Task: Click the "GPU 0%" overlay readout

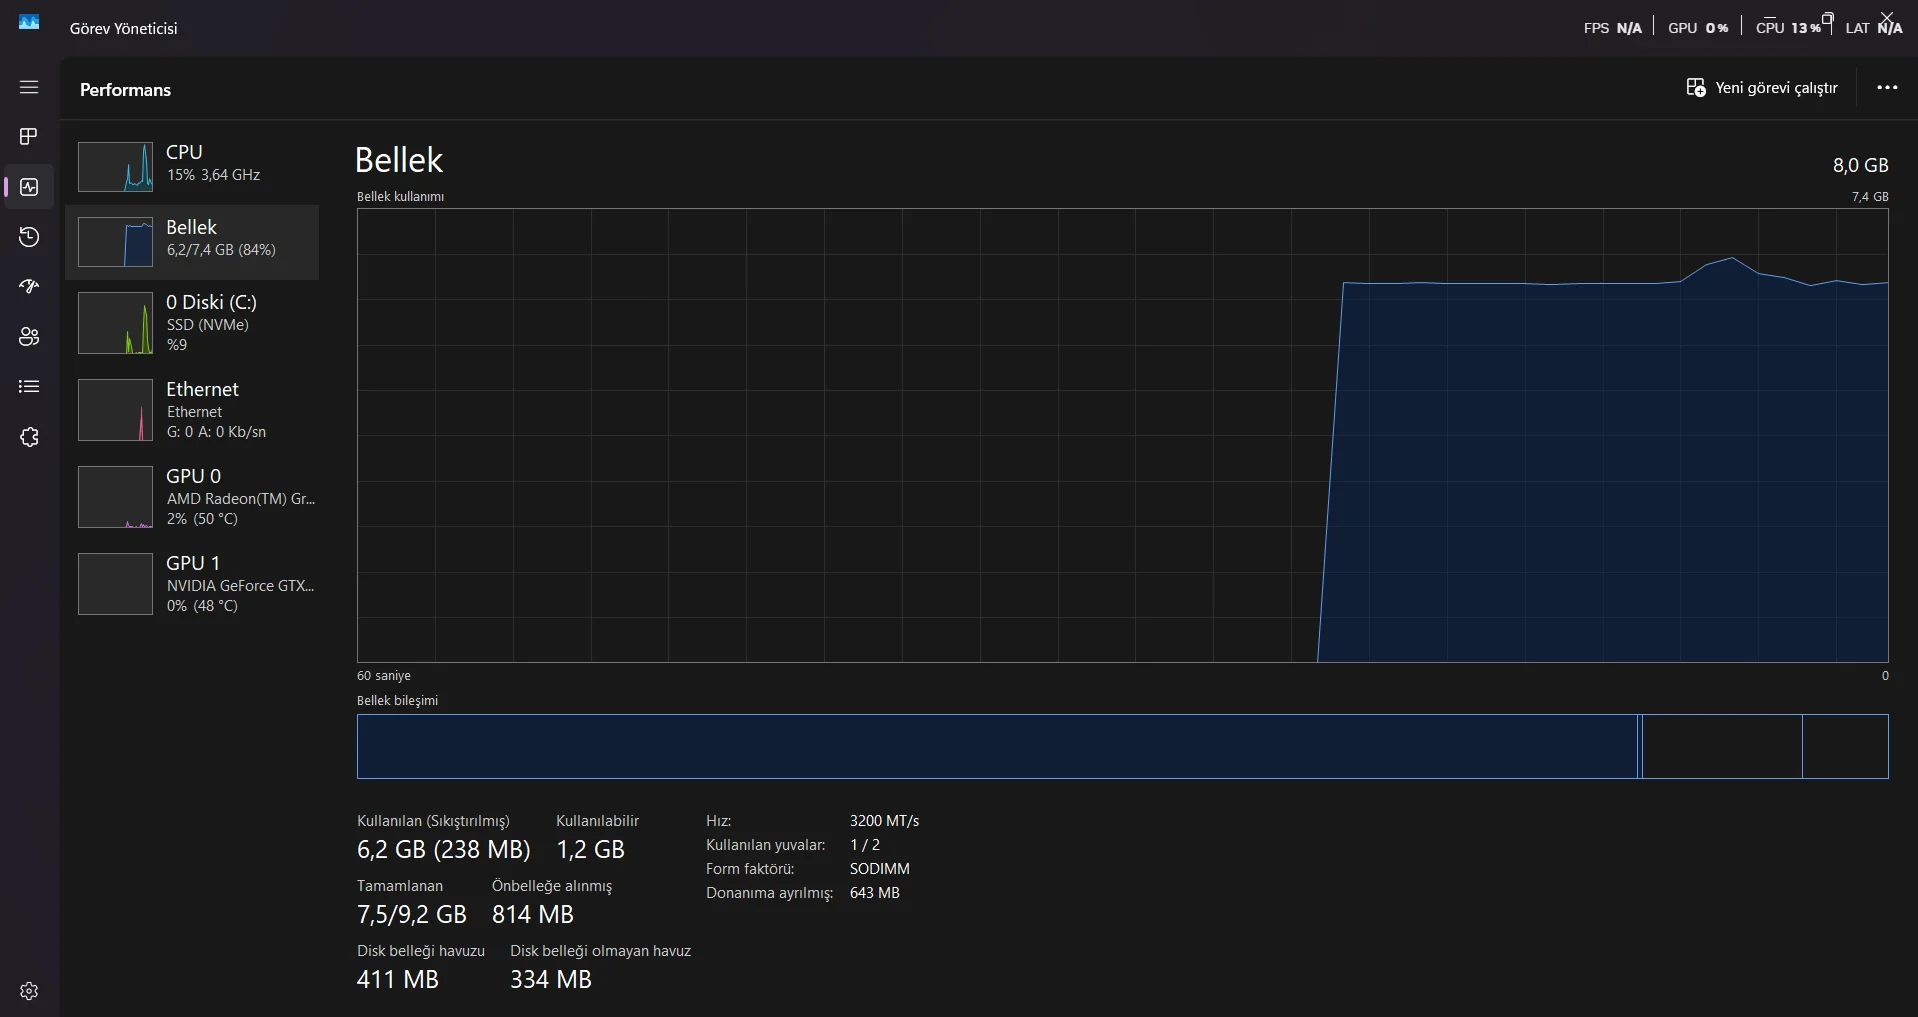Action: pos(1698,28)
